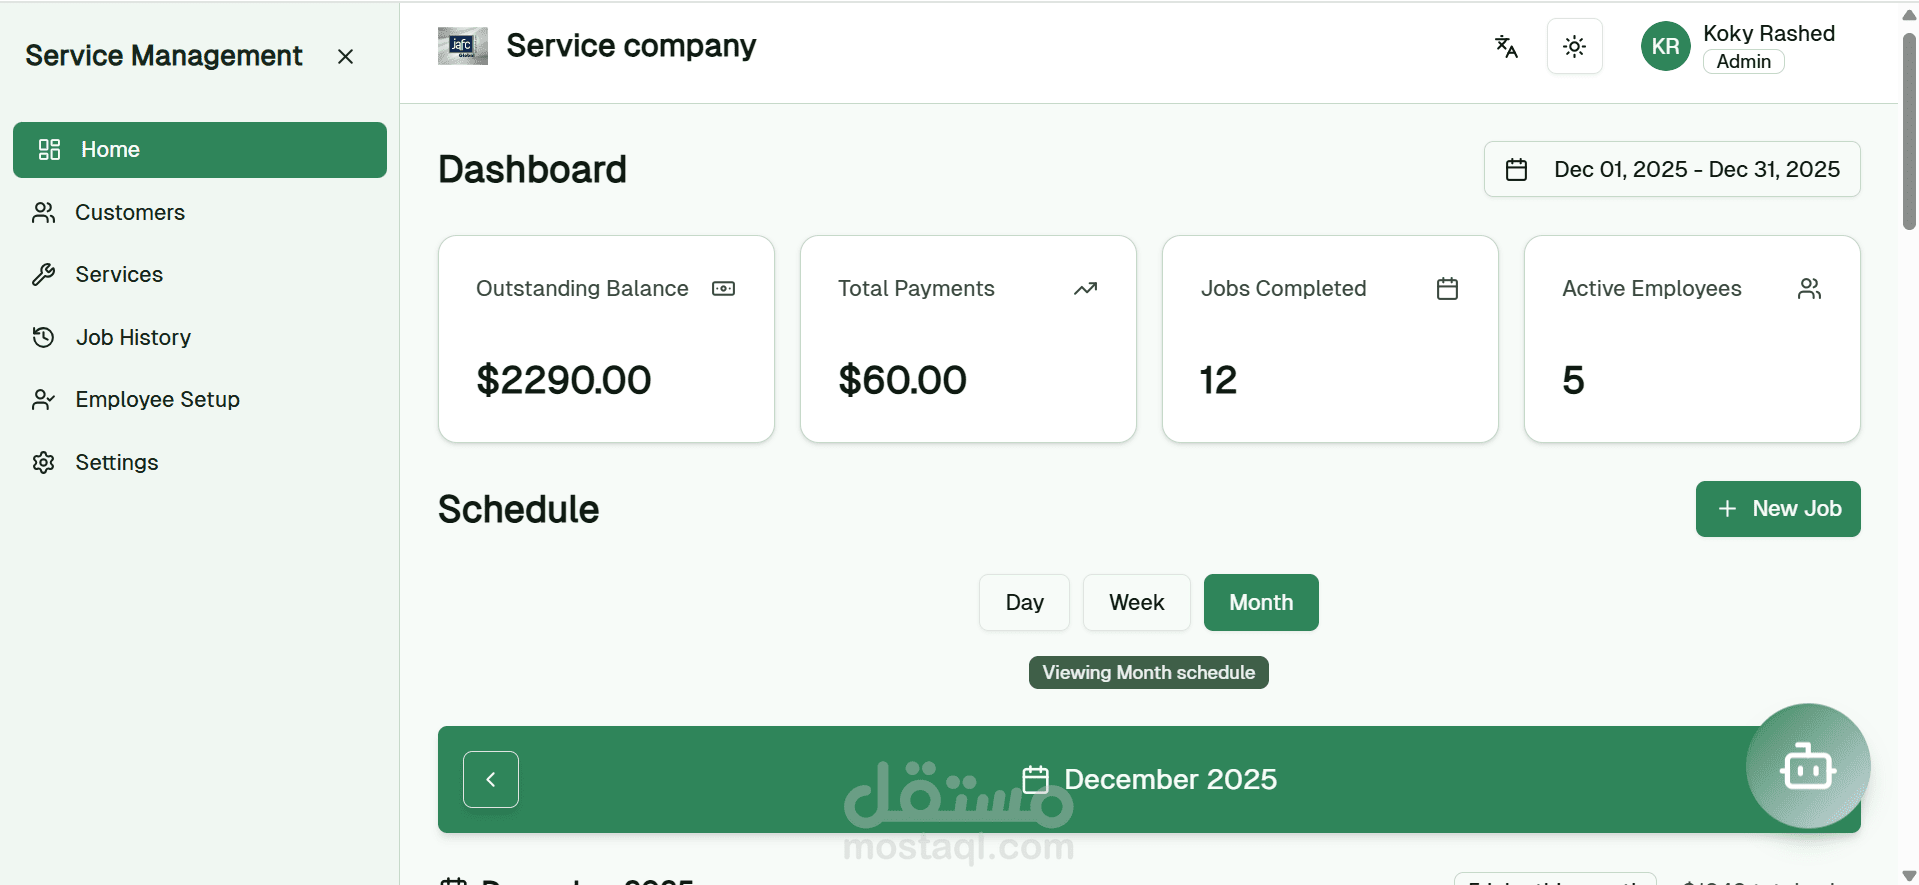Click the credit card icon on Outstanding Balance

click(x=723, y=289)
